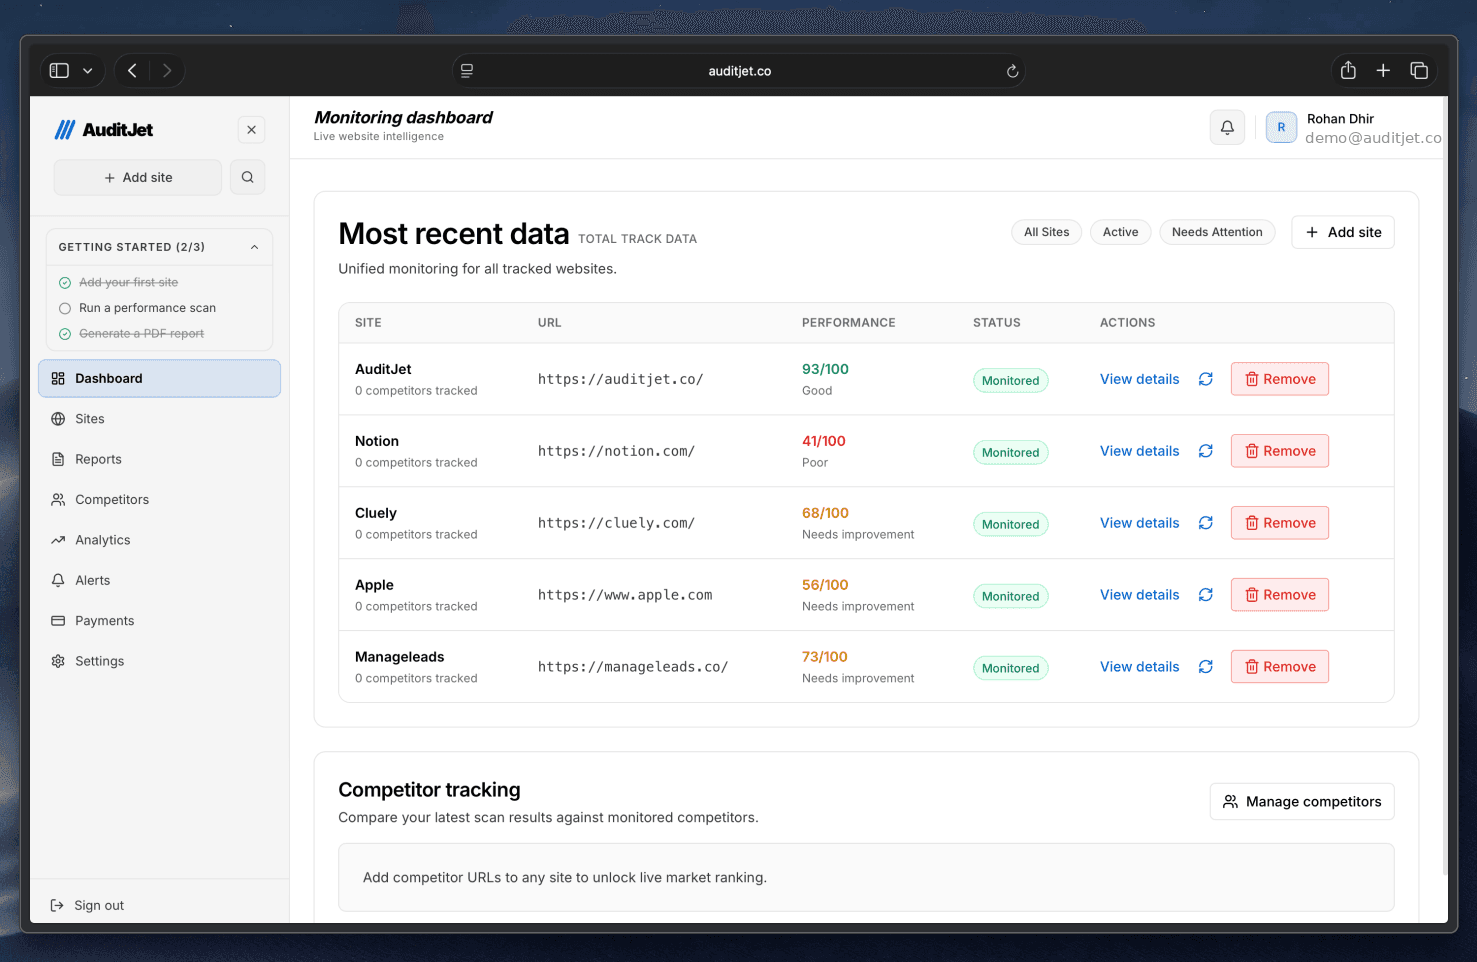Click the Manage competitors button
The width and height of the screenshot is (1477, 962).
click(1302, 801)
